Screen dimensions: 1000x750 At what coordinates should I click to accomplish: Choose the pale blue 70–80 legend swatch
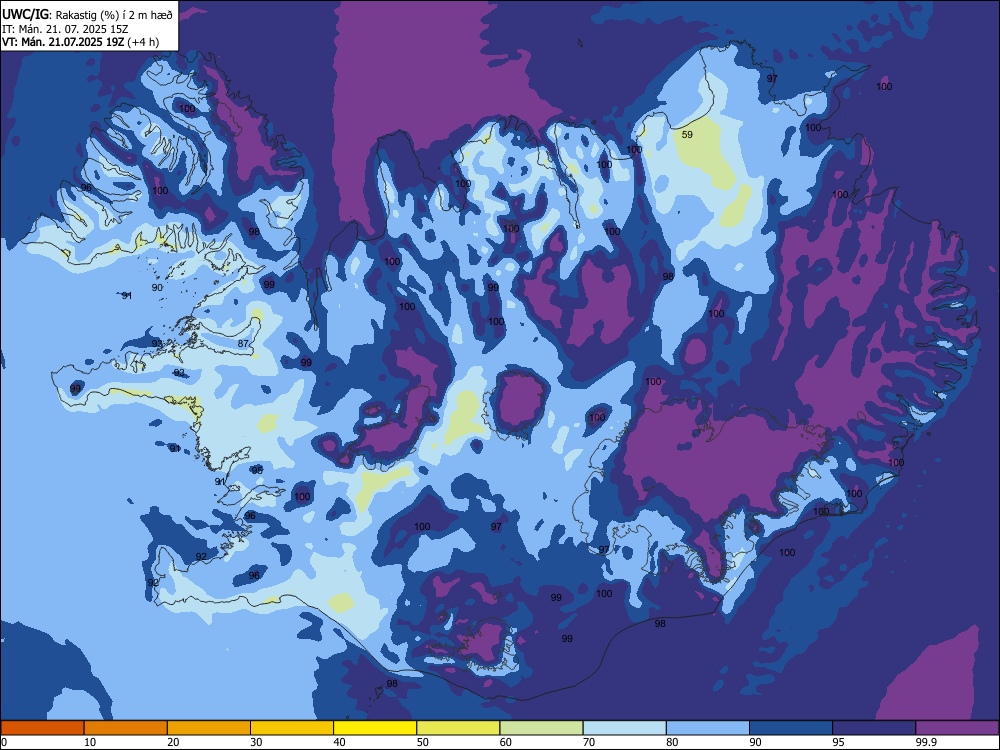pos(624,728)
